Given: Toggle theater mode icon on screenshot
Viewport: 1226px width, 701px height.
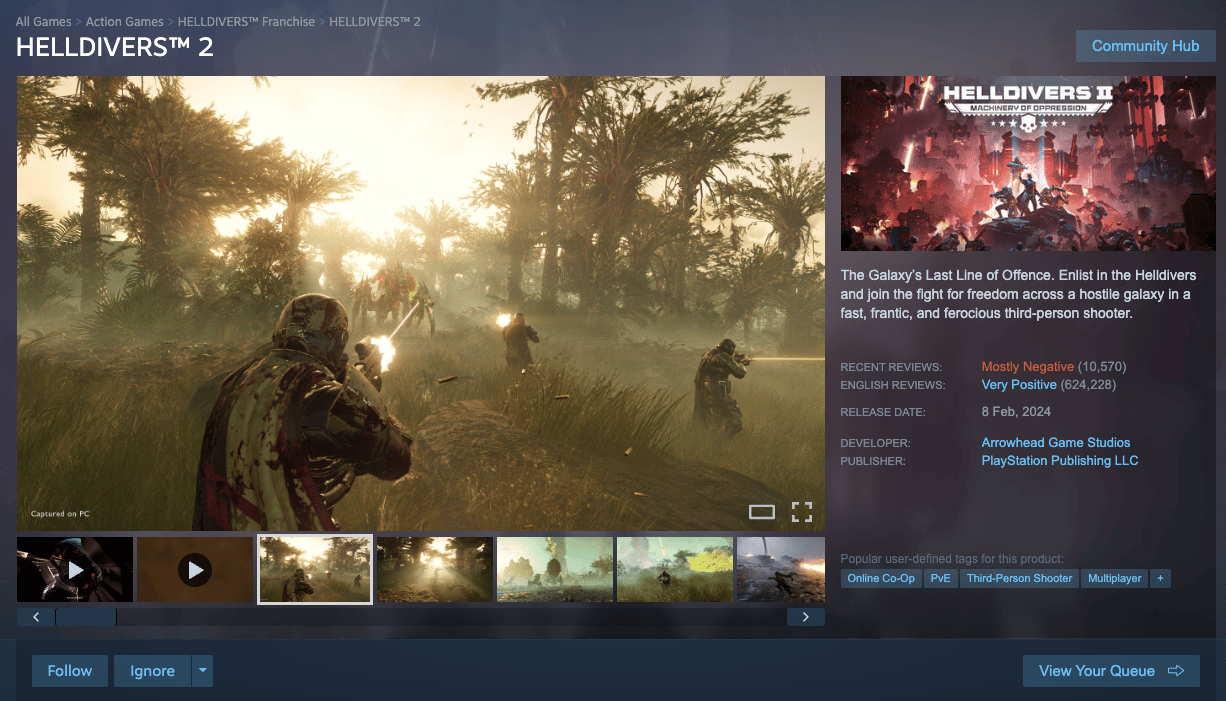Looking at the screenshot, I should point(762,512).
